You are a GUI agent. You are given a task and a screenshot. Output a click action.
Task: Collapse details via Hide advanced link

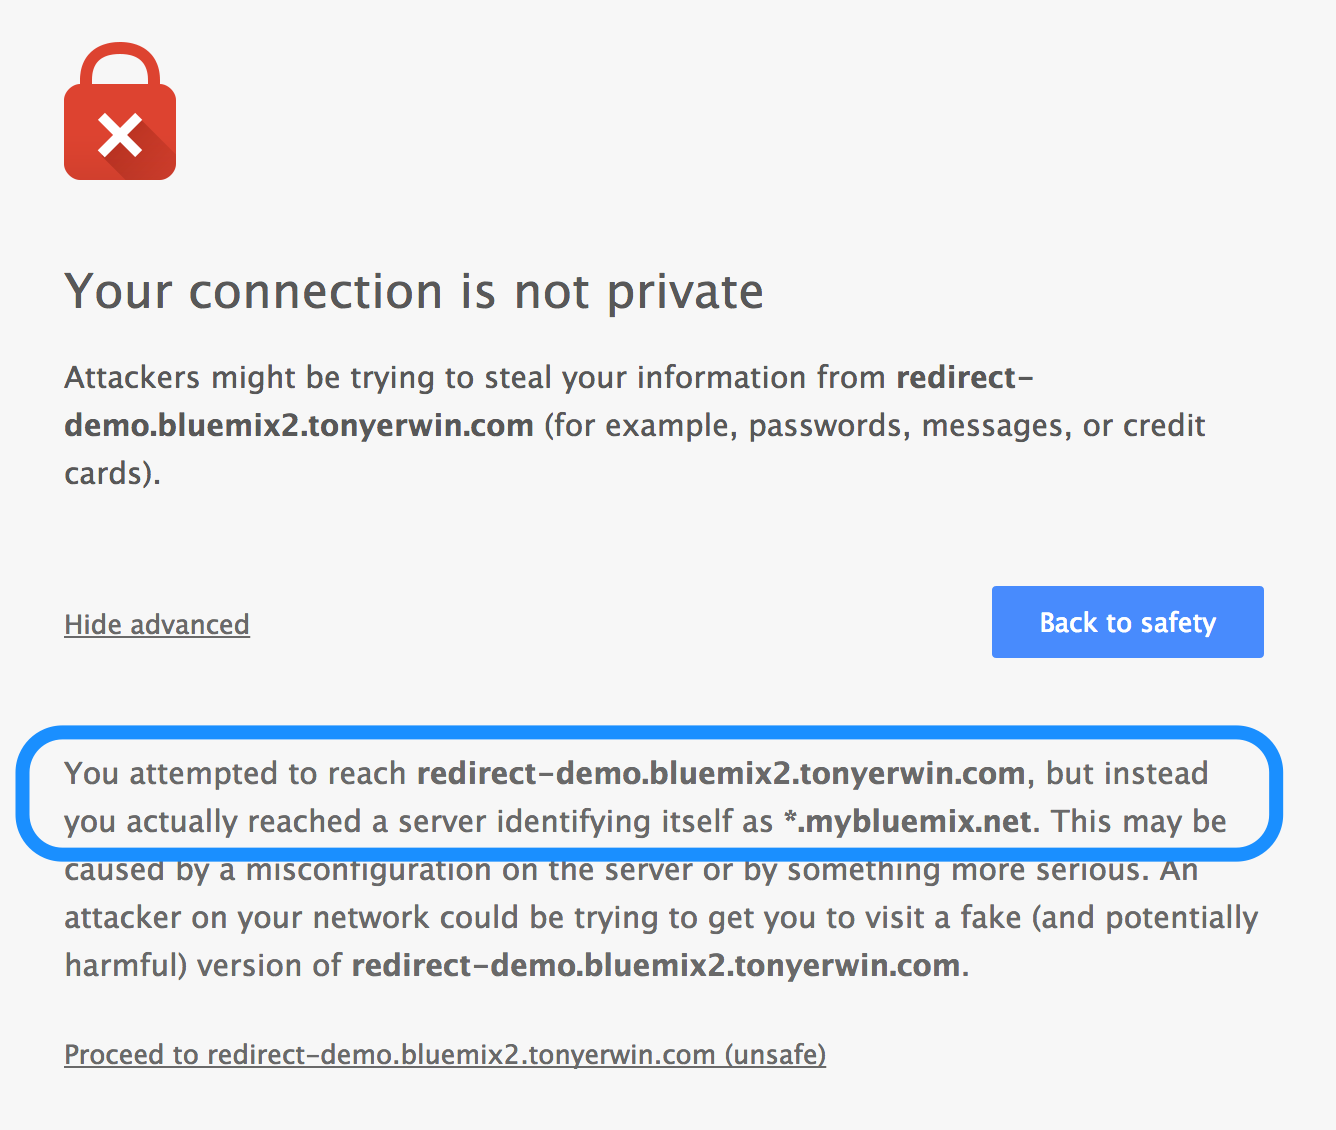[x=157, y=625]
